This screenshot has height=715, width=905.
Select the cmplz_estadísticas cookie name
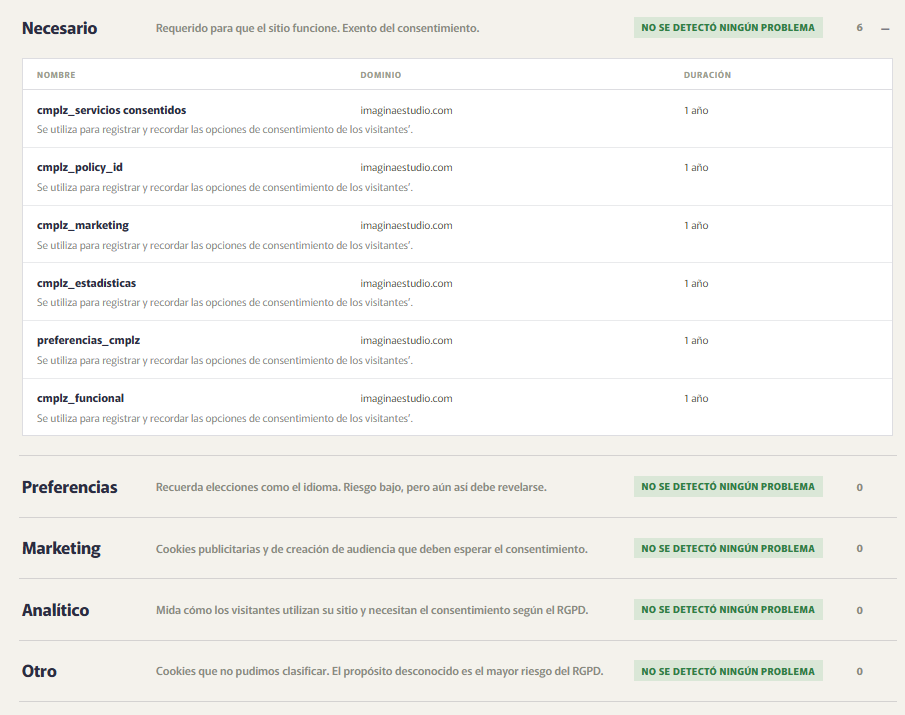click(87, 283)
